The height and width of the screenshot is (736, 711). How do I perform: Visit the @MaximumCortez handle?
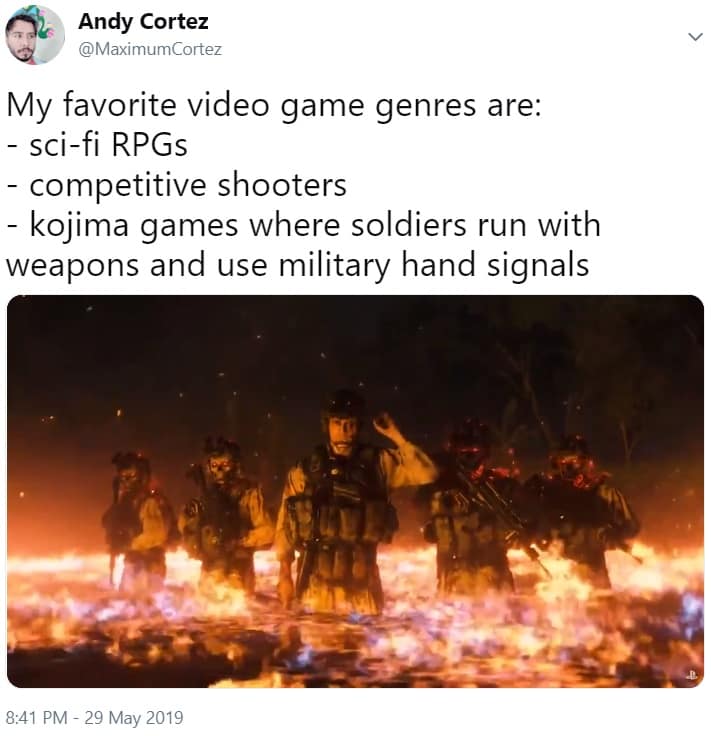(150, 49)
